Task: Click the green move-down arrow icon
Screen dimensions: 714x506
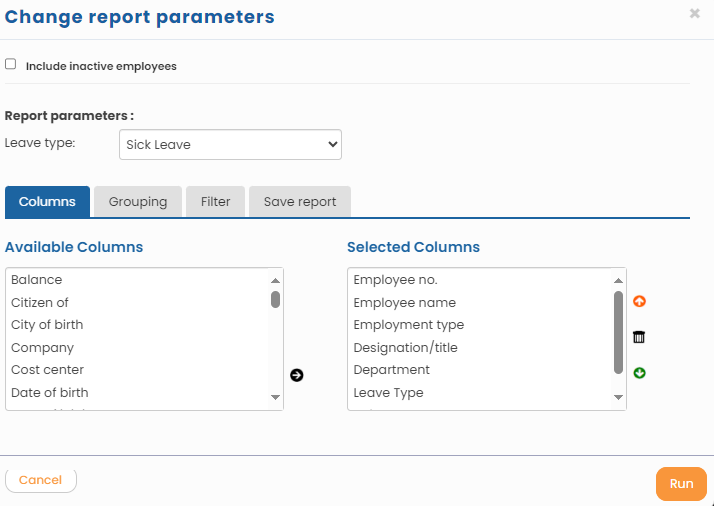Action: click(639, 373)
